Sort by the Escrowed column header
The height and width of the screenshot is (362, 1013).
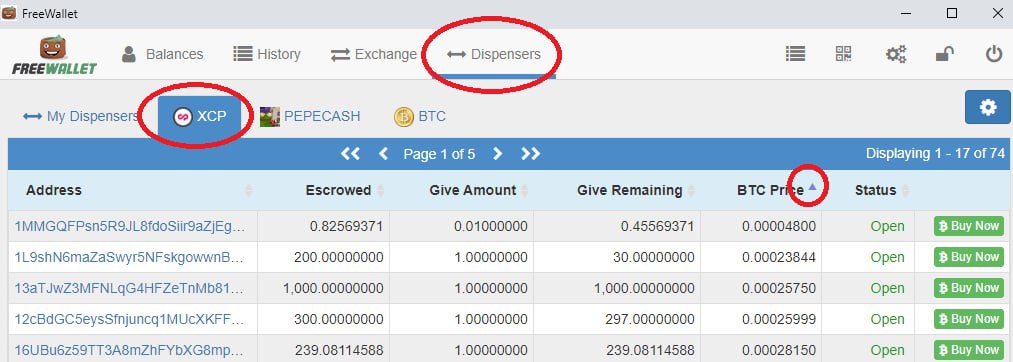point(339,190)
